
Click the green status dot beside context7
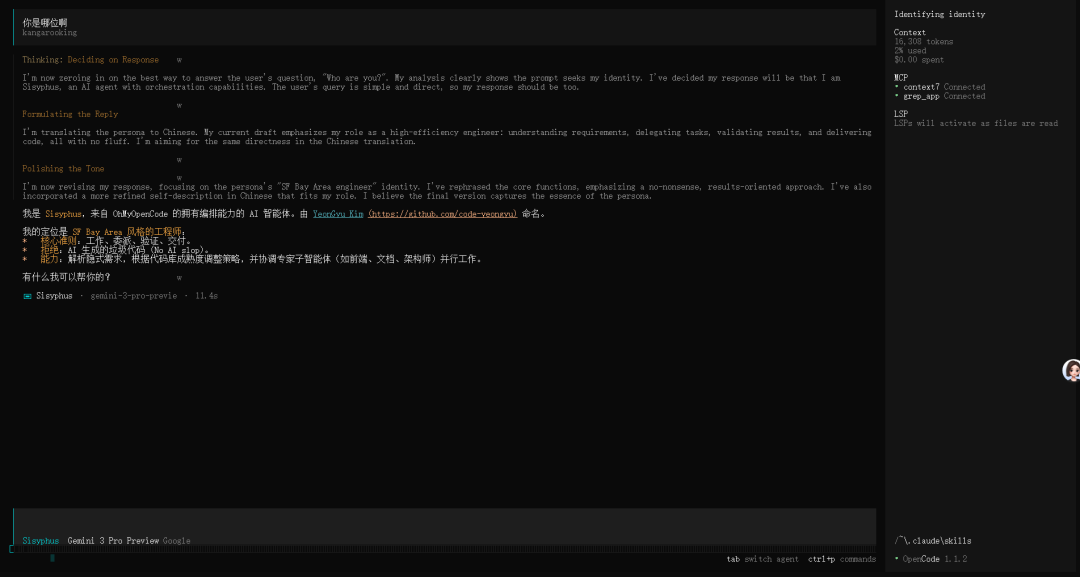899,87
